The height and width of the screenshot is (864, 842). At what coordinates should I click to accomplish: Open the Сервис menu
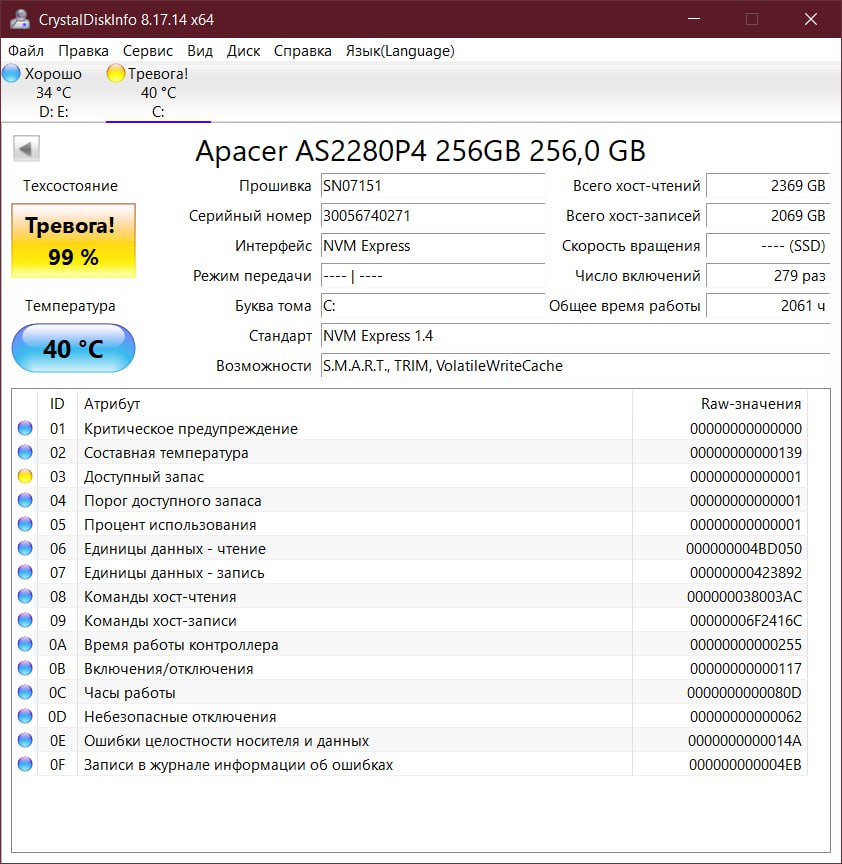[148, 51]
